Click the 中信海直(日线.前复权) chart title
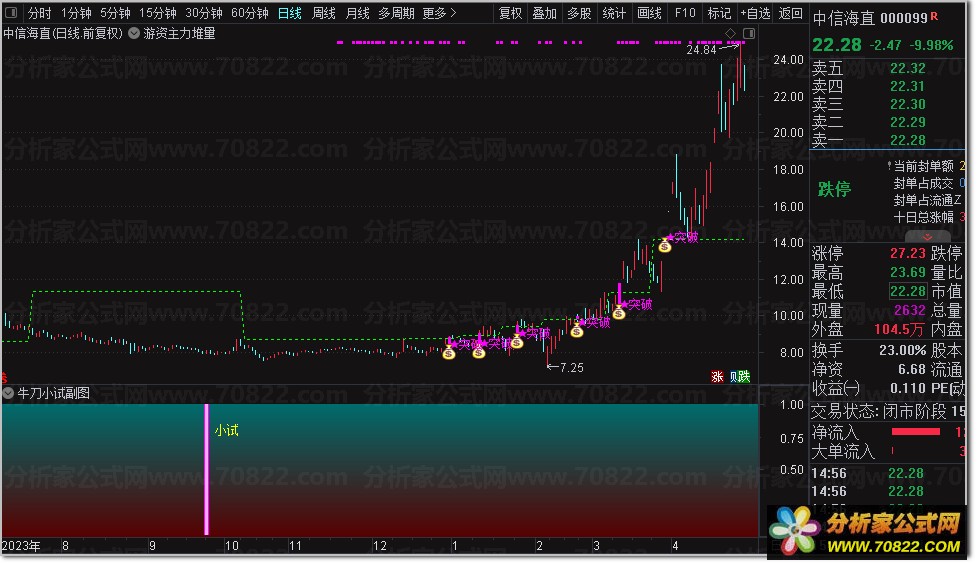Screen dimensions: 977x563 click(63, 33)
